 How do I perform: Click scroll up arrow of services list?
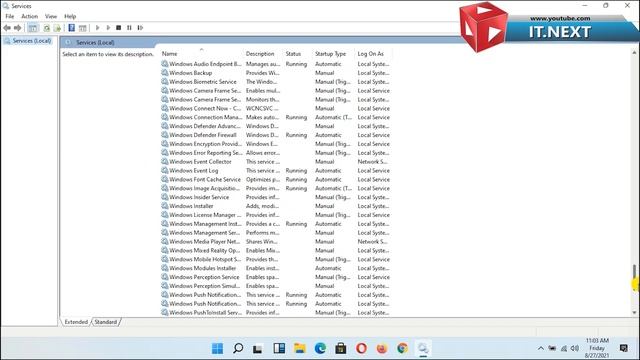[x=634, y=53]
